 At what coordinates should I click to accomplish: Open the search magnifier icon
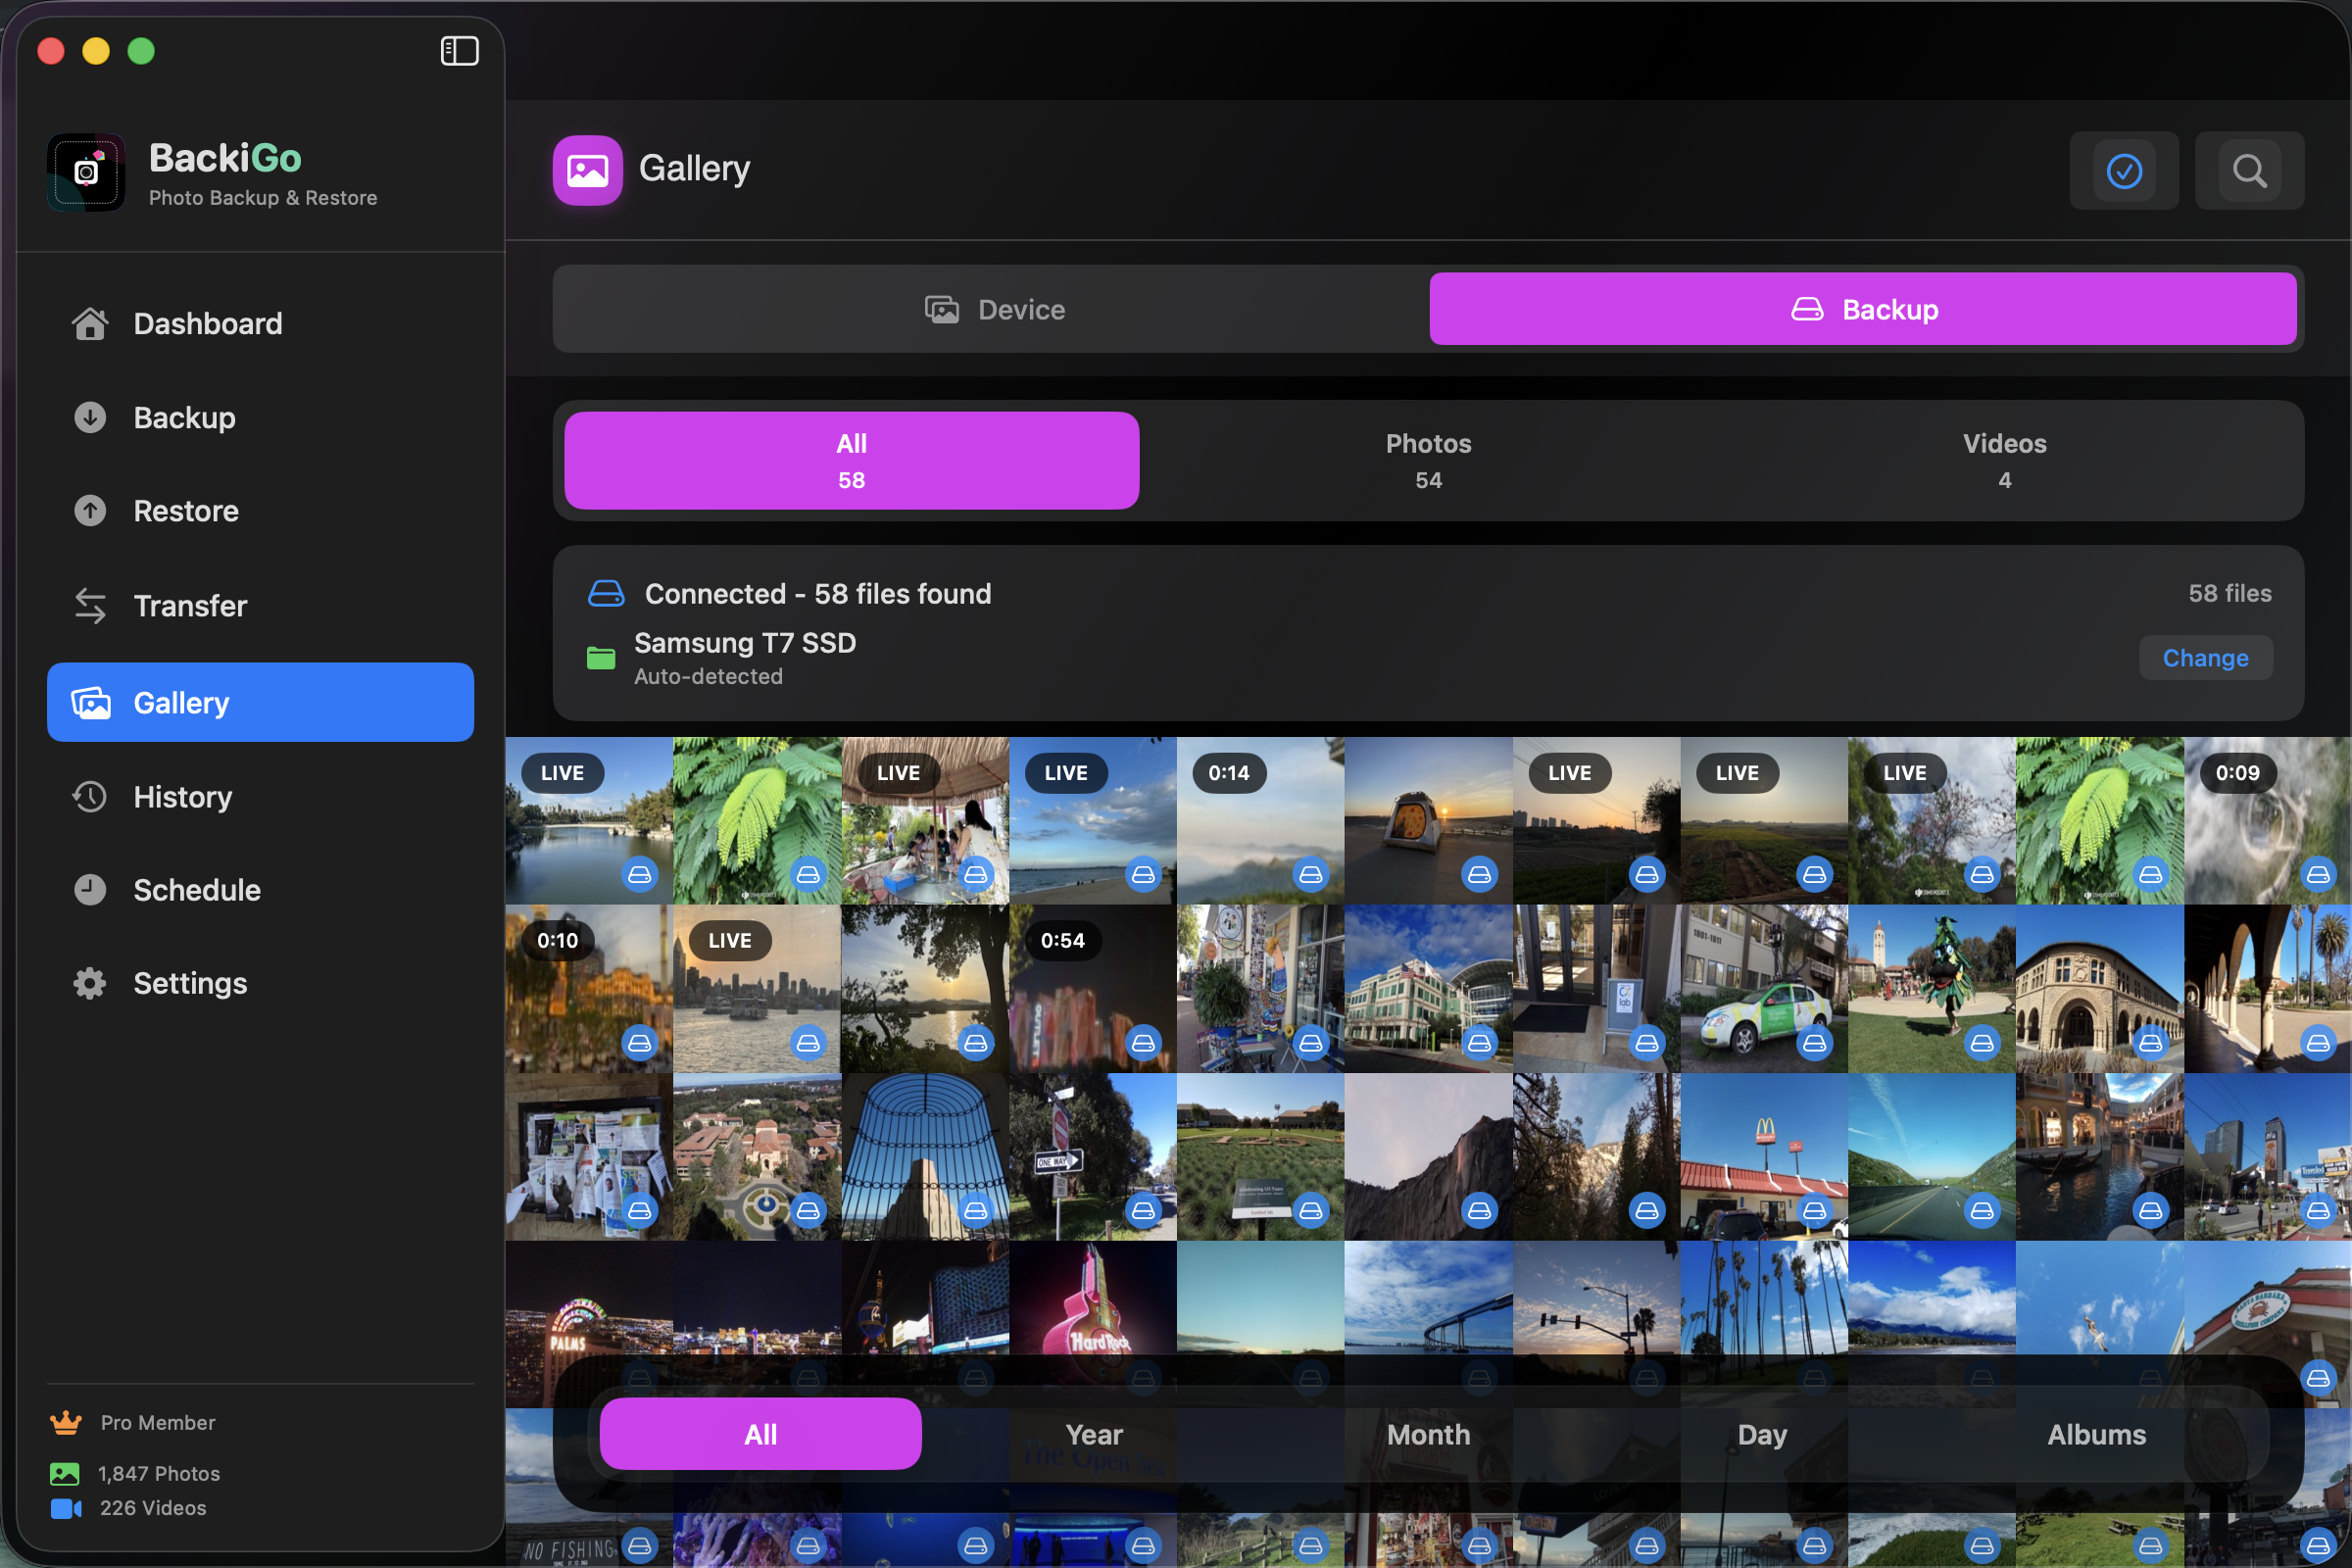[2249, 171]
